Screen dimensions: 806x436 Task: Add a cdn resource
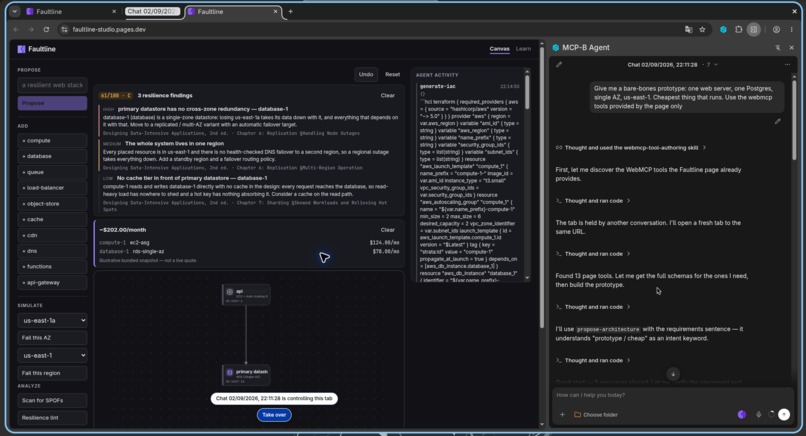52,235
